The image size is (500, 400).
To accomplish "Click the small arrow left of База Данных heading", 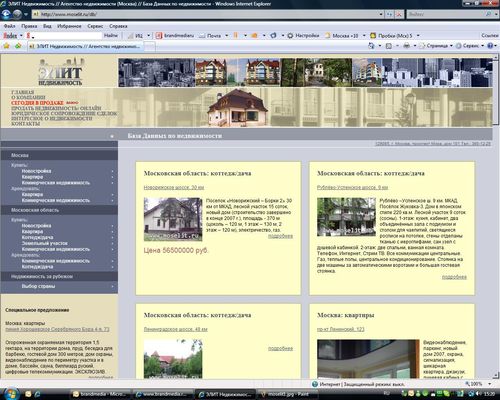I will click(x=112, y=136).
